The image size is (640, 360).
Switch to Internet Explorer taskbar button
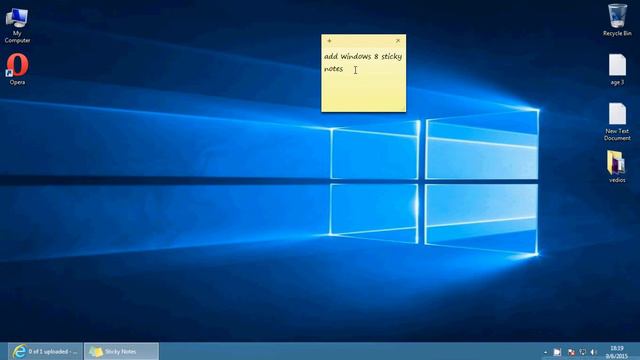(x=45, y=351)
